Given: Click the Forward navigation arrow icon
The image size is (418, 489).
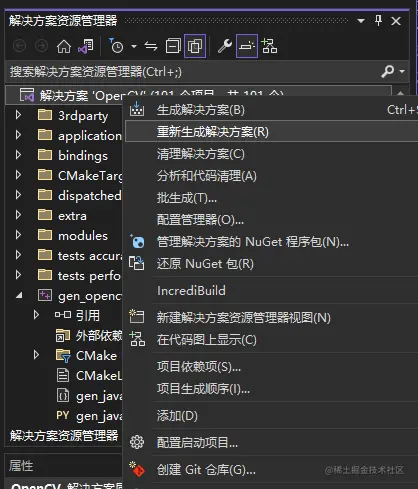Looking at the screenshot, I should pos(41,46).
